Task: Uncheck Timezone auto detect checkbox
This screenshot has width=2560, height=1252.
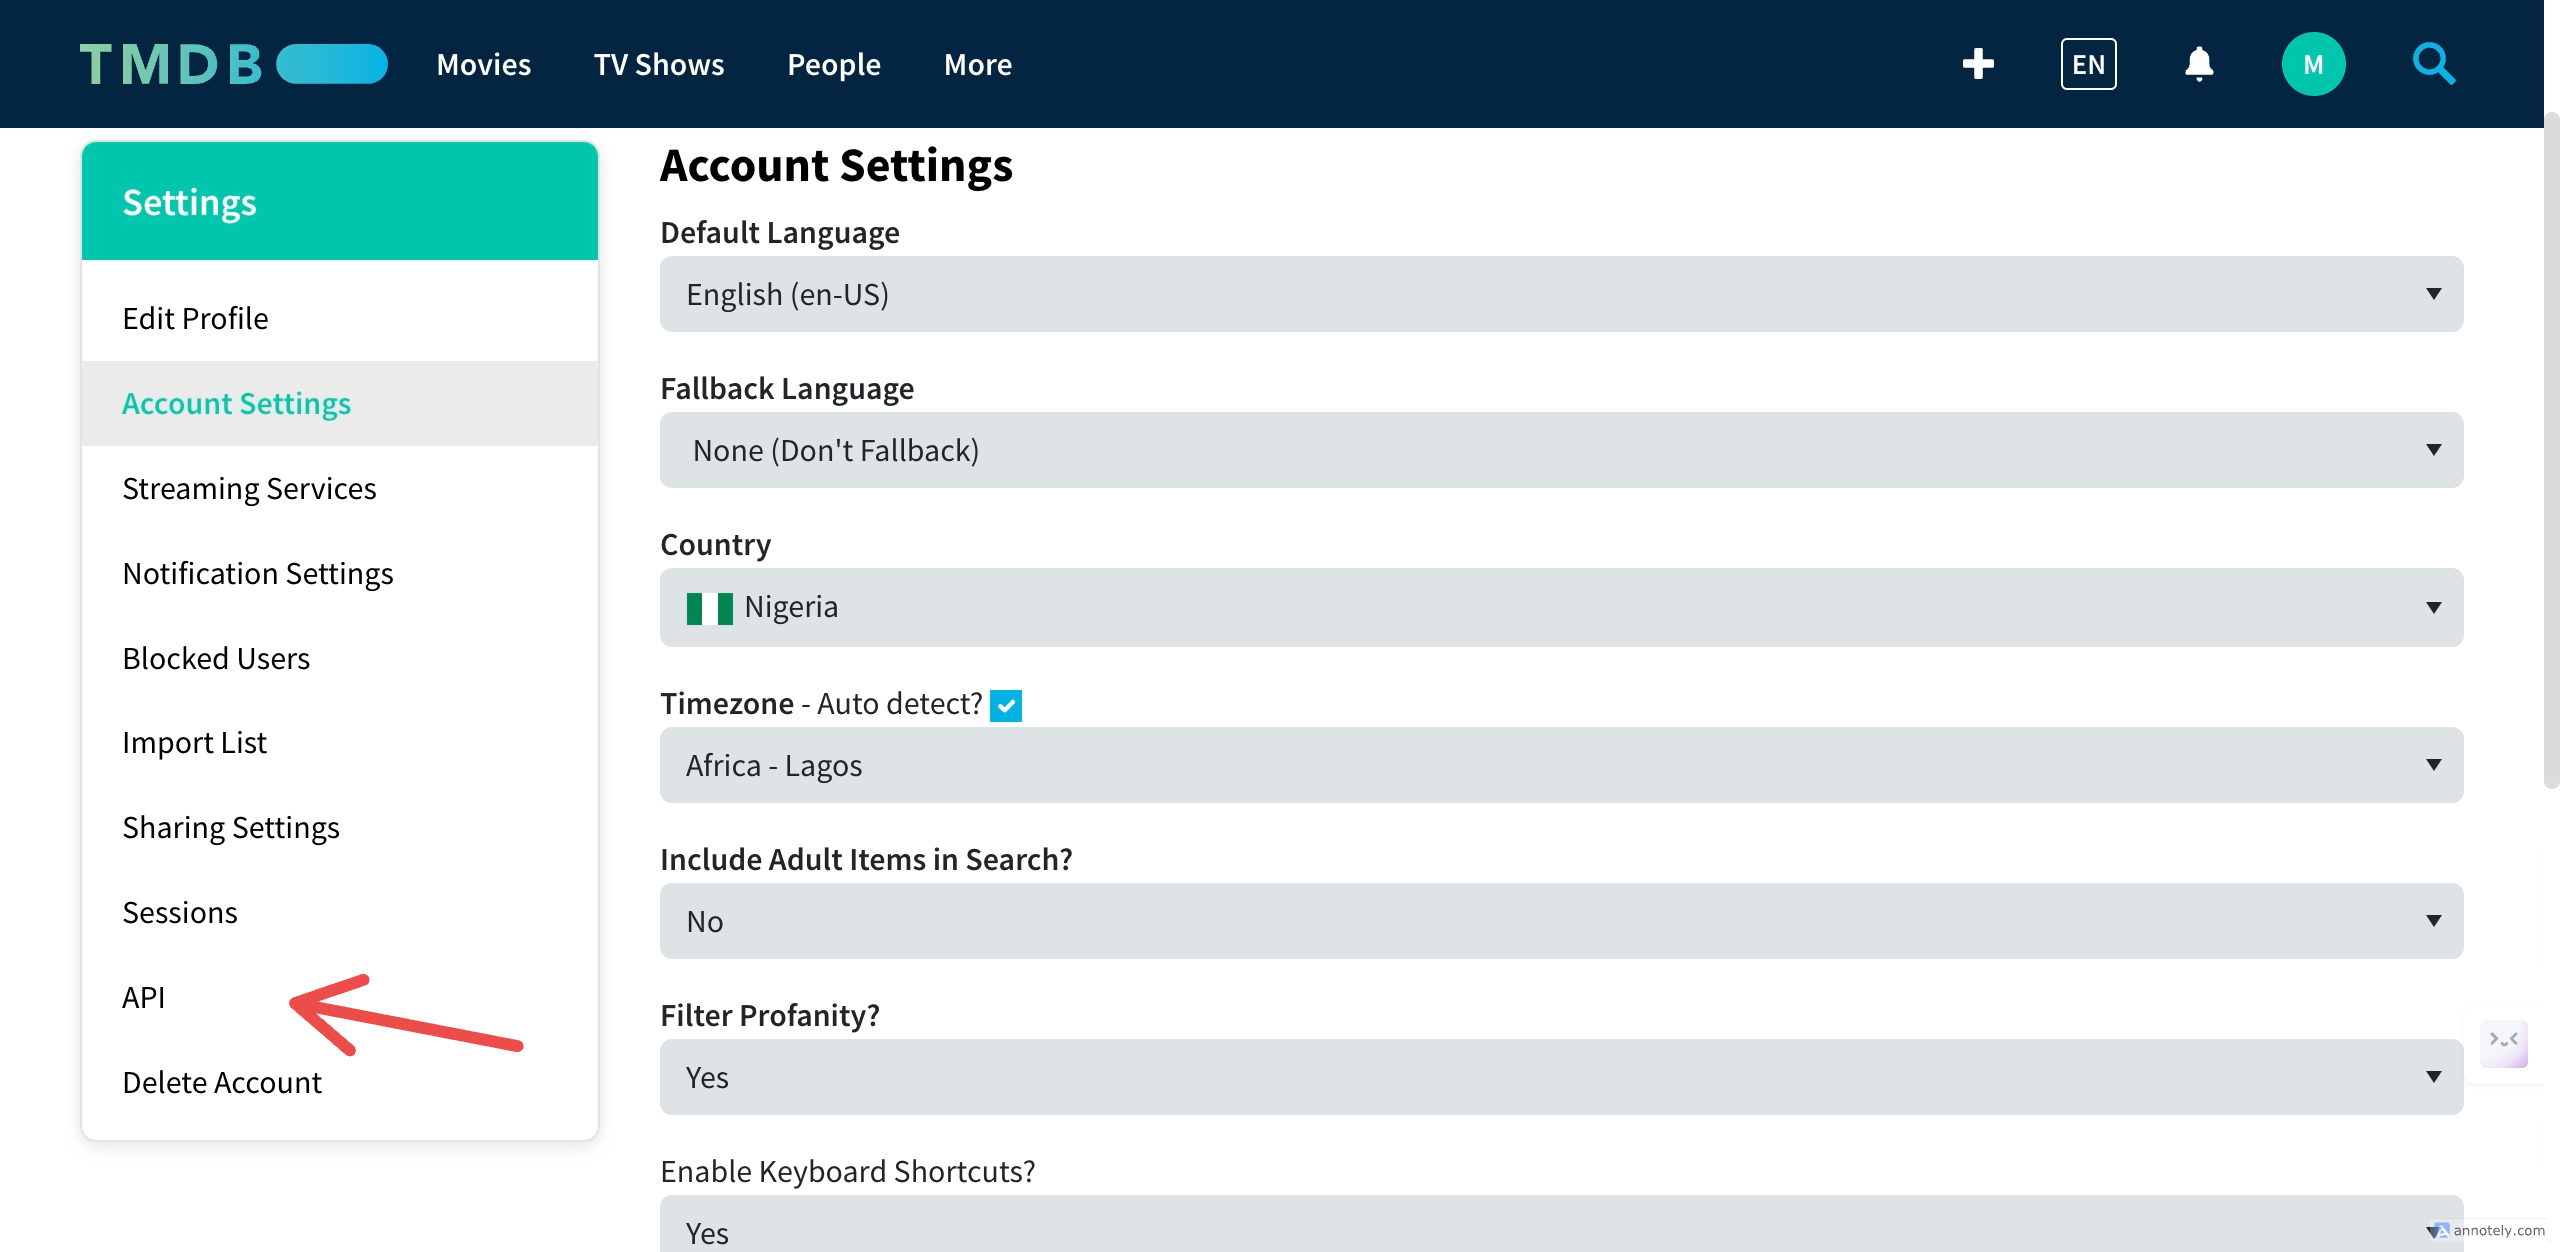Action: tap(1006, 705)
